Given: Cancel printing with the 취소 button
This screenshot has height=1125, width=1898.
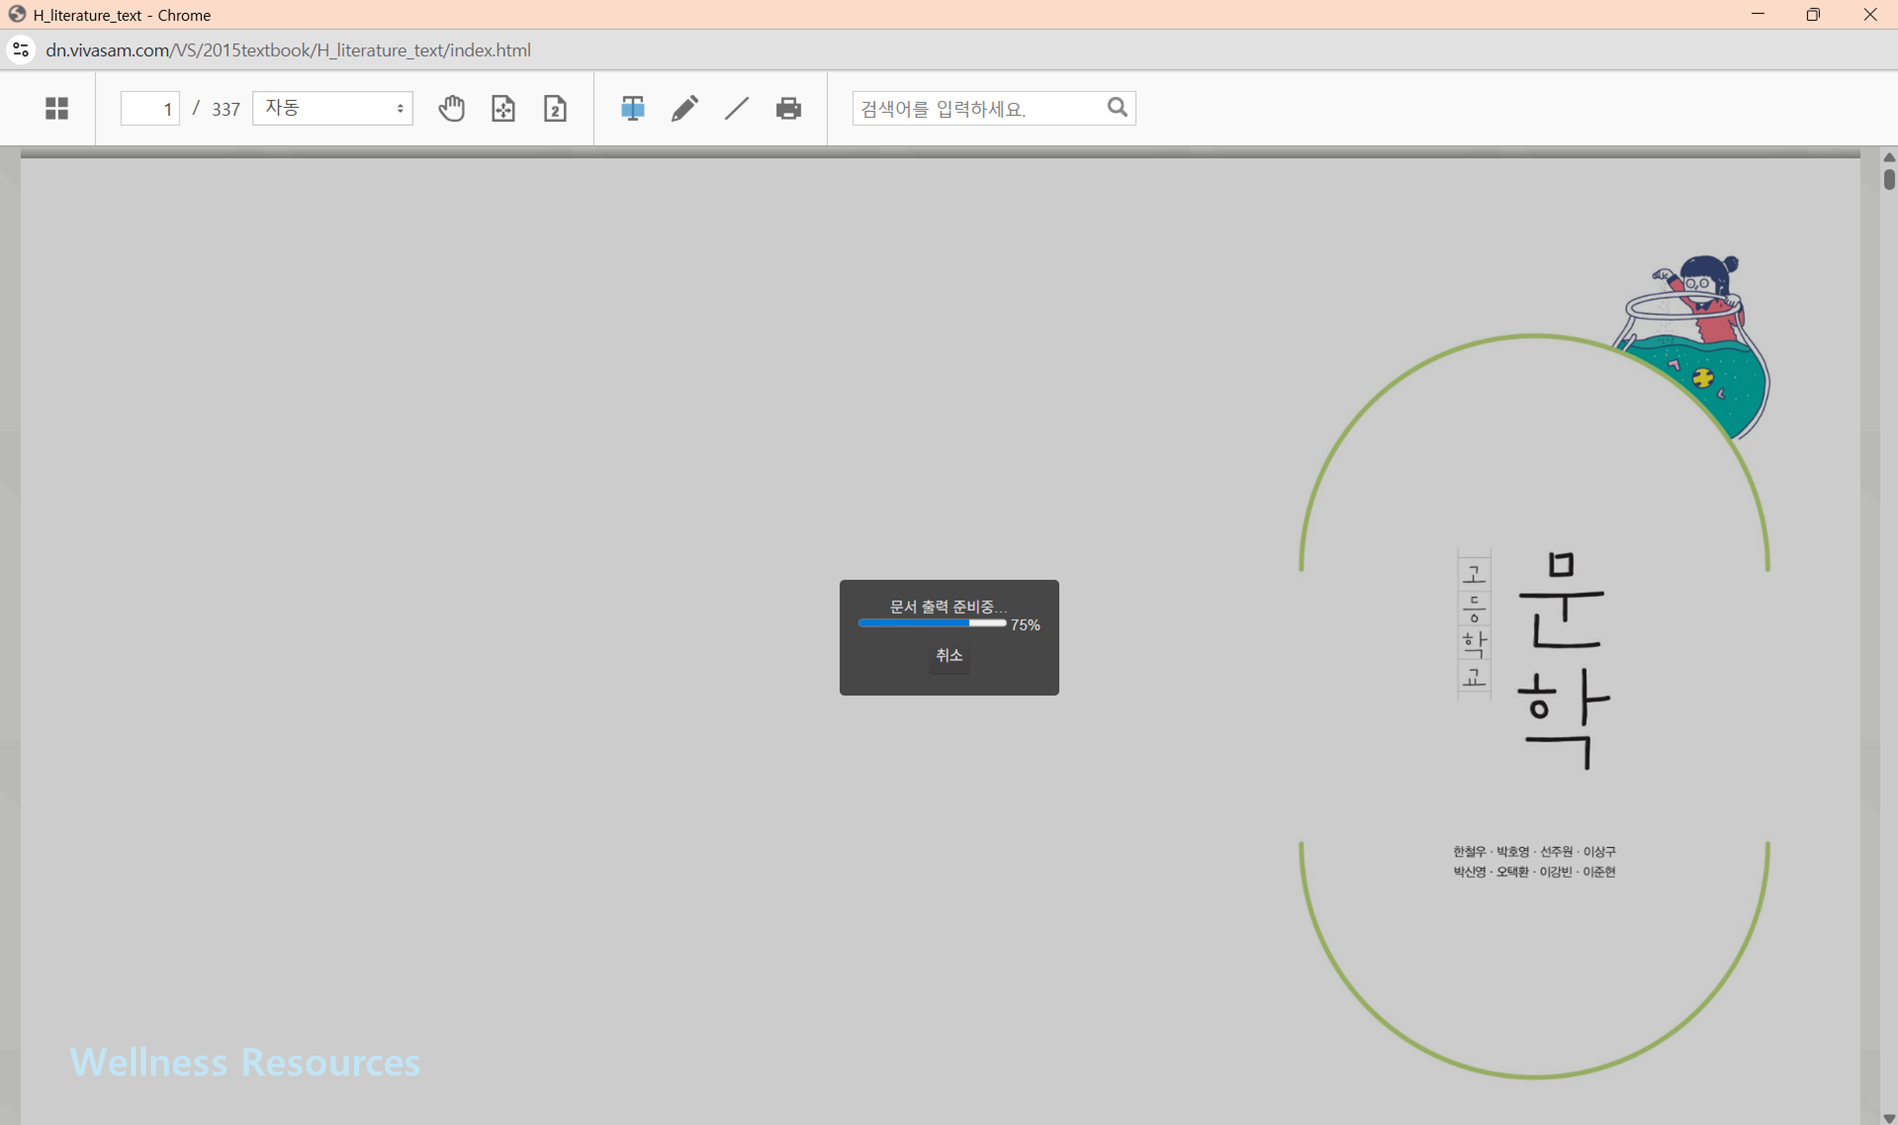Looking at the screenshot, I should pyautogui.click(x=949, y=655).
